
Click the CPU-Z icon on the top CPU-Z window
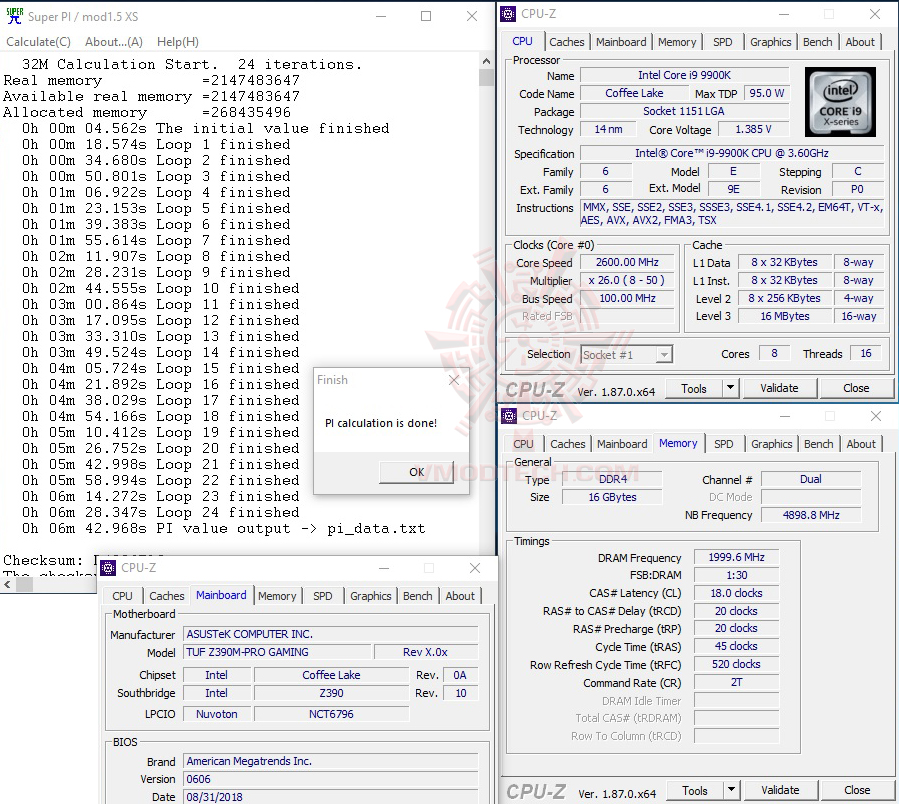coord(510,13)
